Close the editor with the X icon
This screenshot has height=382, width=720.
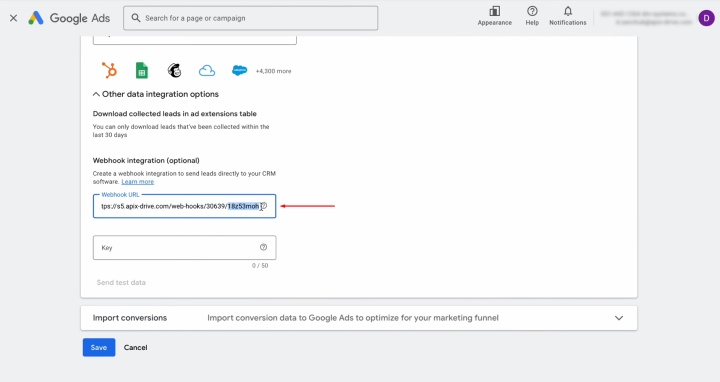click(13, 18)
